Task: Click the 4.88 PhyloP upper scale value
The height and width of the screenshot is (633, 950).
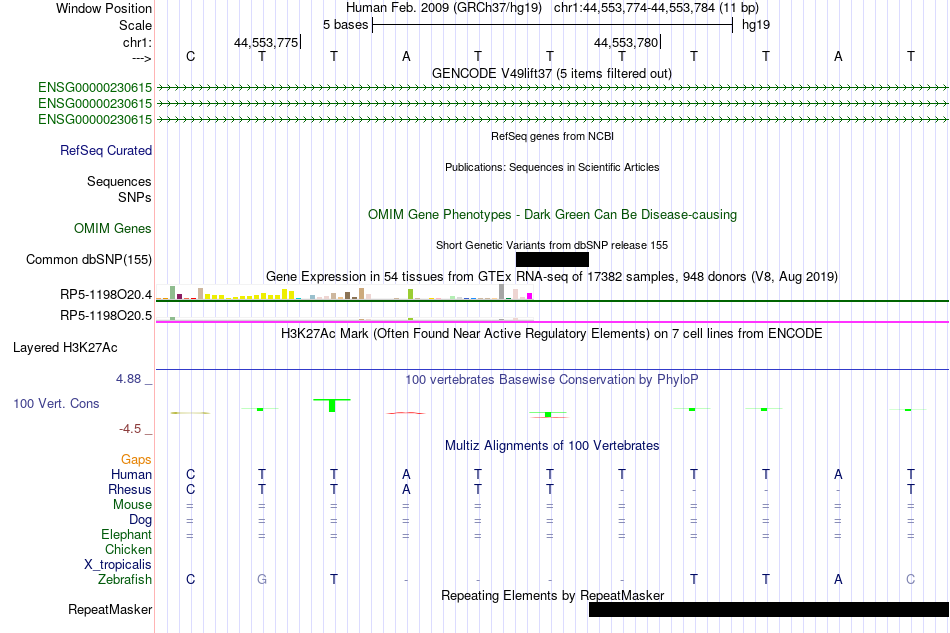Action: tap(128, 379)
